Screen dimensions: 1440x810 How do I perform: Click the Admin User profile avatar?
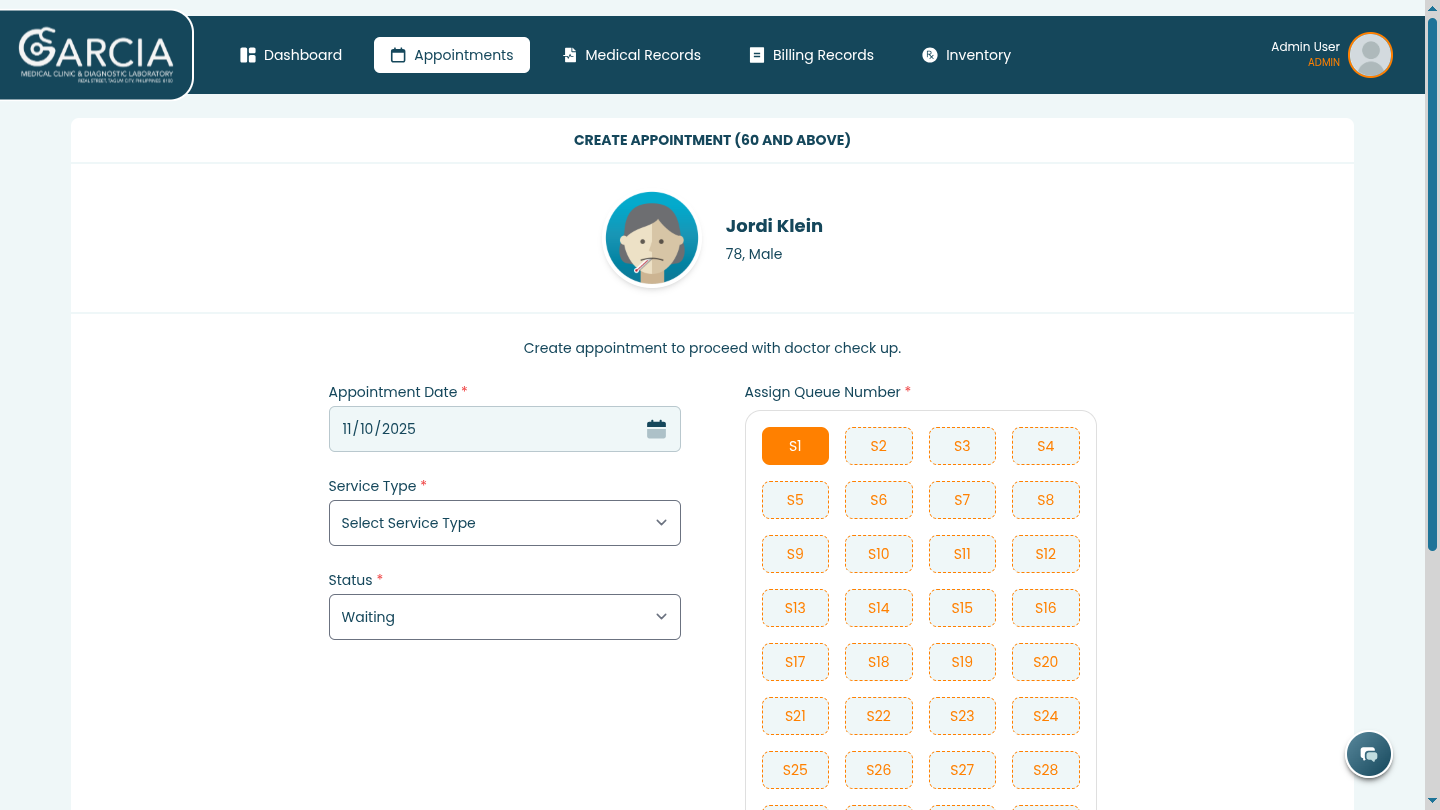(1370, 55)
